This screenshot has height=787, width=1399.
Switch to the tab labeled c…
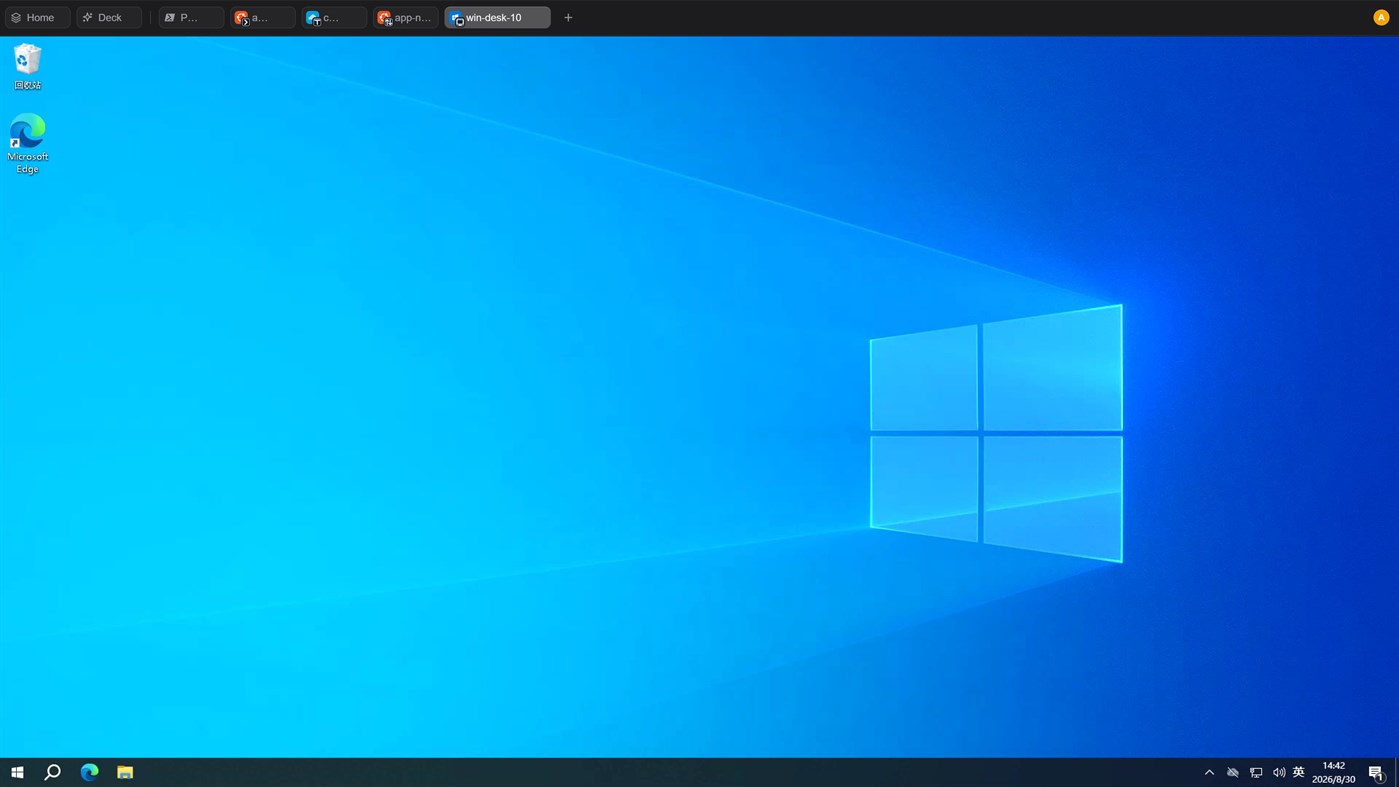coord(334,17)
